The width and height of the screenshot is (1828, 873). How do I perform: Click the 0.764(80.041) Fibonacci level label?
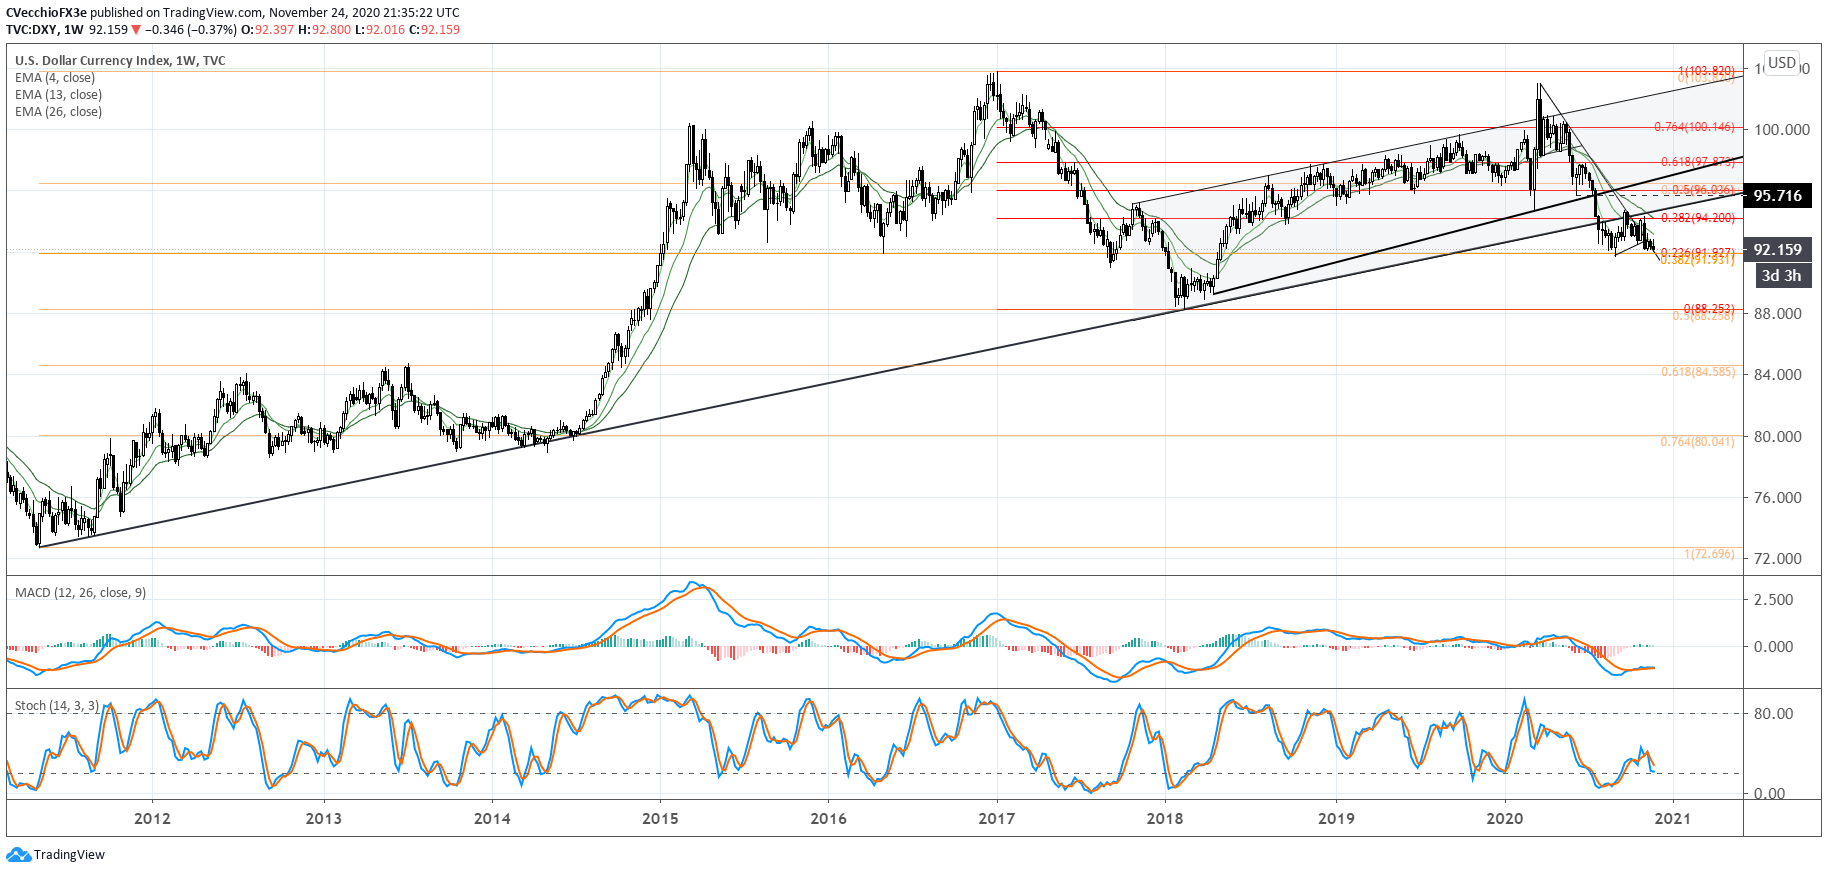coord(1698,442)
